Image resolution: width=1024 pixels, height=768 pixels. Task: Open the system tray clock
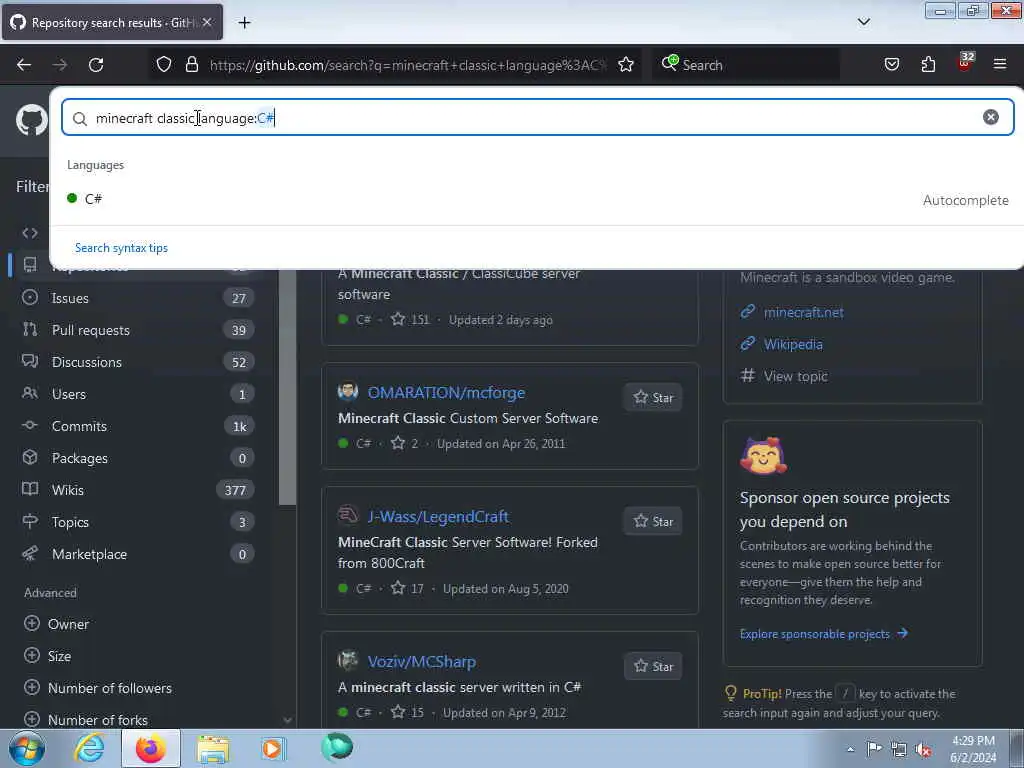point(973,749)
